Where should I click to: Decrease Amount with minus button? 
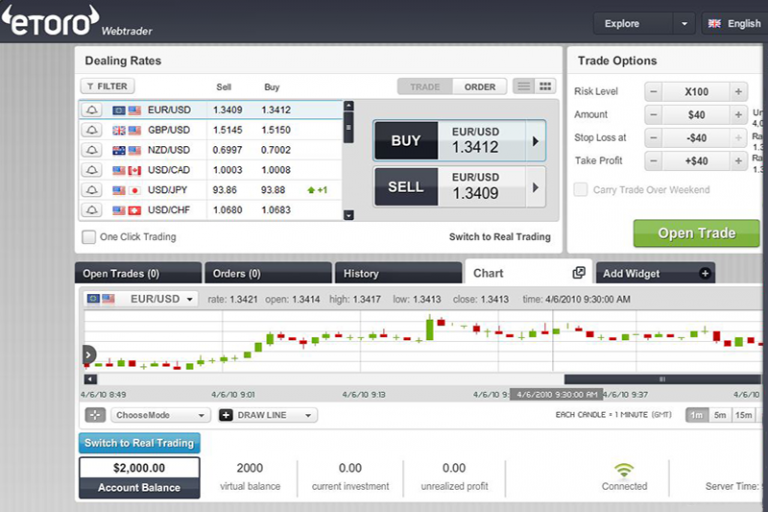click(x=653, y=115)
